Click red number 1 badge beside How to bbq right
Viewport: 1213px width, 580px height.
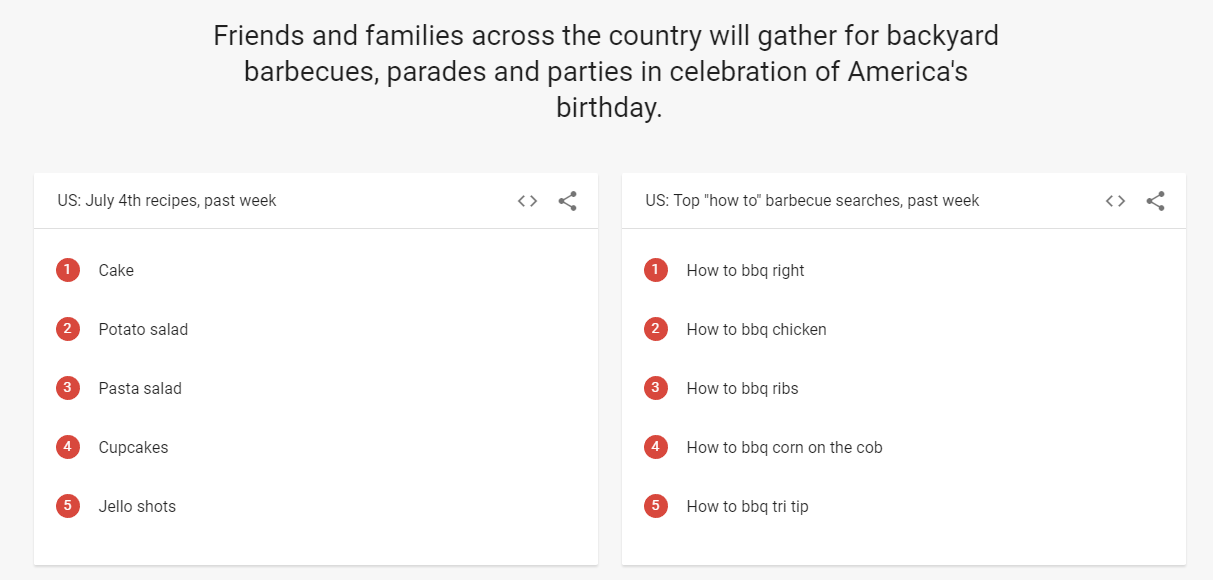click(x=656, y=270)
